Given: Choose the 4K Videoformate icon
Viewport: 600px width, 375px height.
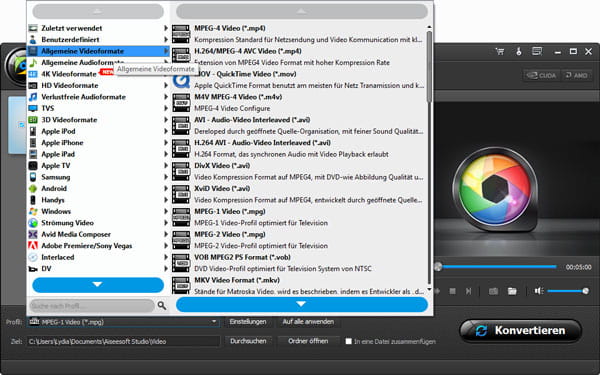Looking at the screenshot, I should [x=33, y=74].
